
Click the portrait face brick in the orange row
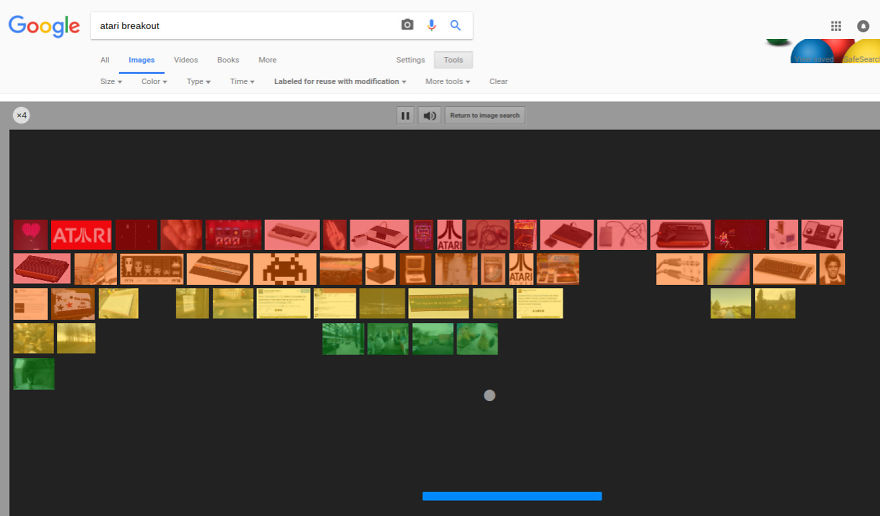[x=832, y=269]
